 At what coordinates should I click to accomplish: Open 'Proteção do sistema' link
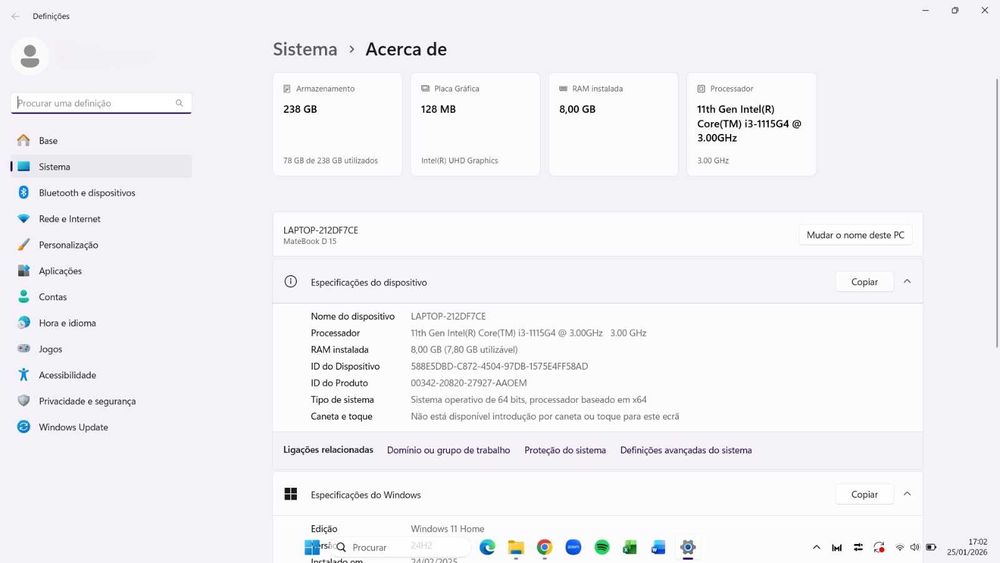click(x=565, y=450)
